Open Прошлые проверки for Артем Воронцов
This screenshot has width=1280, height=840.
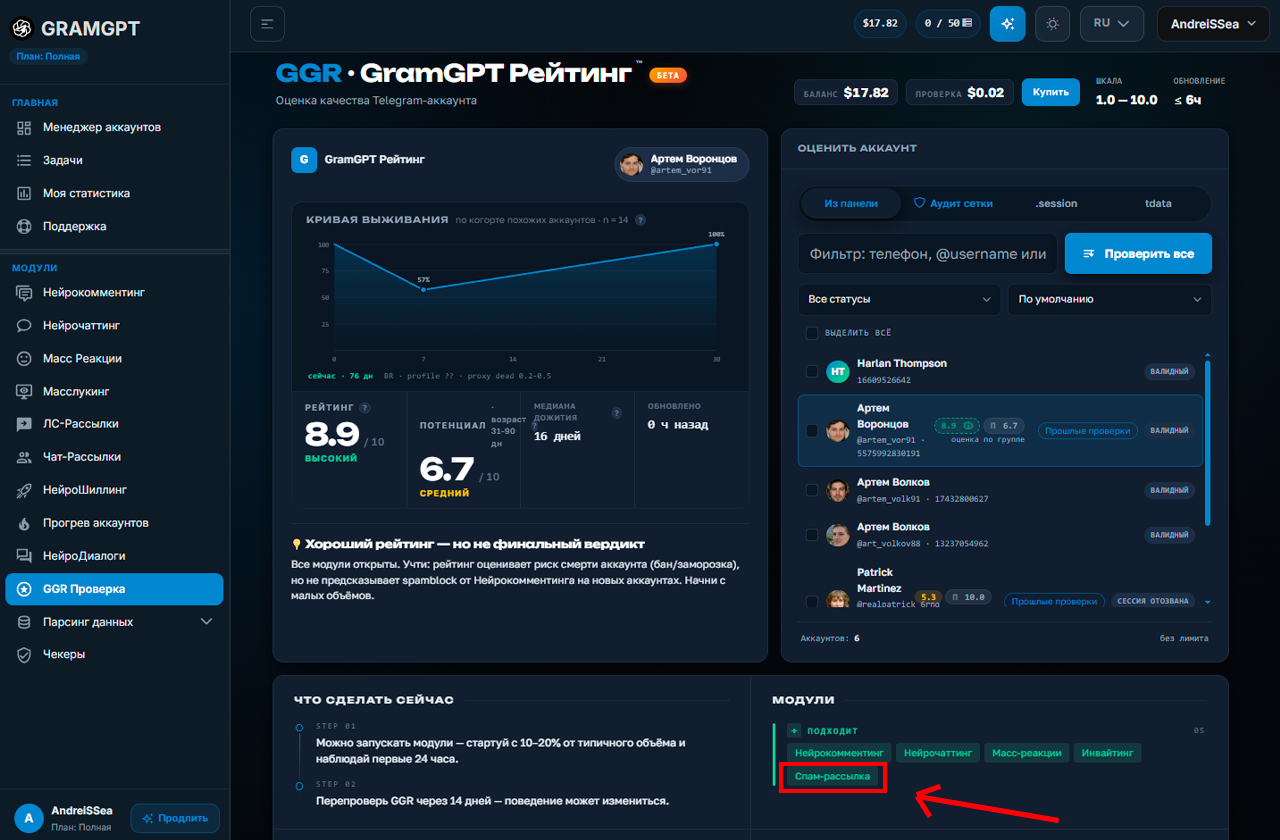click(x=1088, y=431)
